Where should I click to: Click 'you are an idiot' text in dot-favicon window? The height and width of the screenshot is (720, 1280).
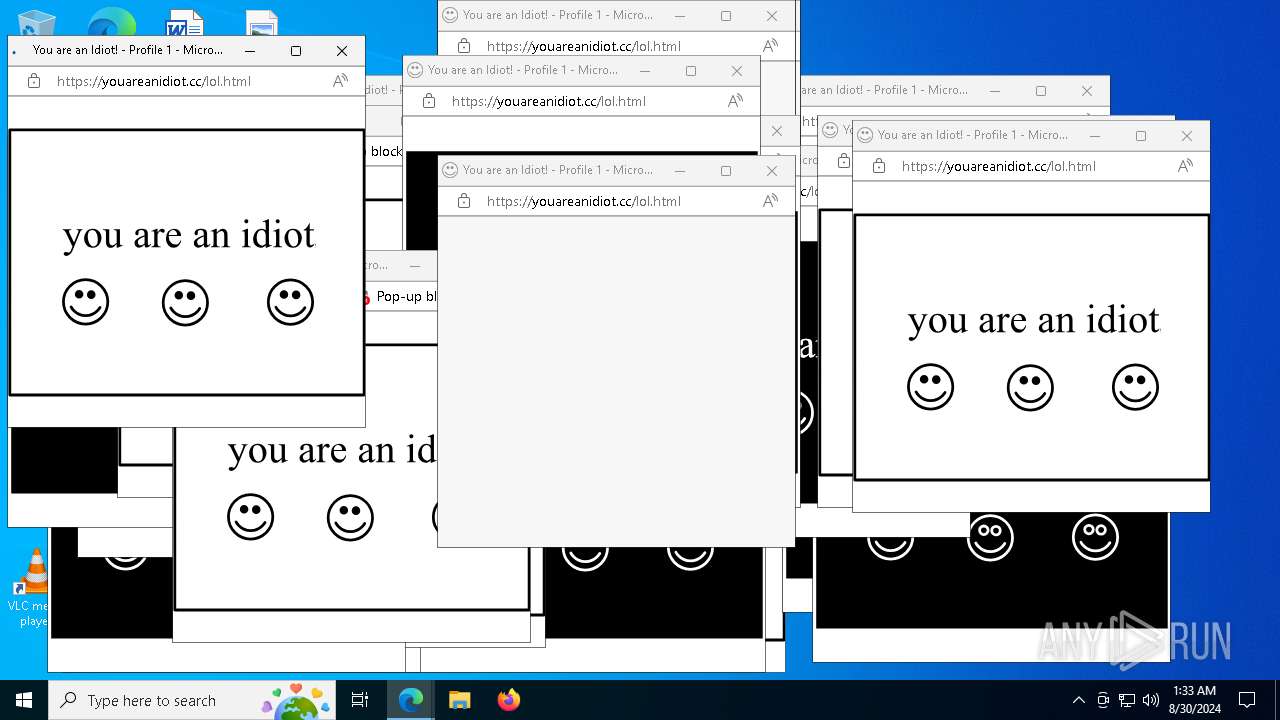point(189,235)
